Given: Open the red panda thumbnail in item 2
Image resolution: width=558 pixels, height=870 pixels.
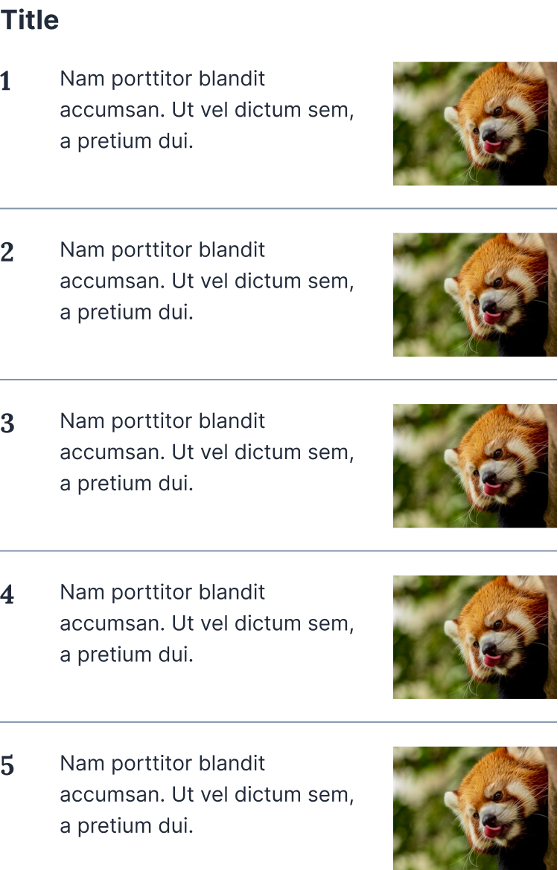Looking at the screenshot, I should [x=475, y=295].
